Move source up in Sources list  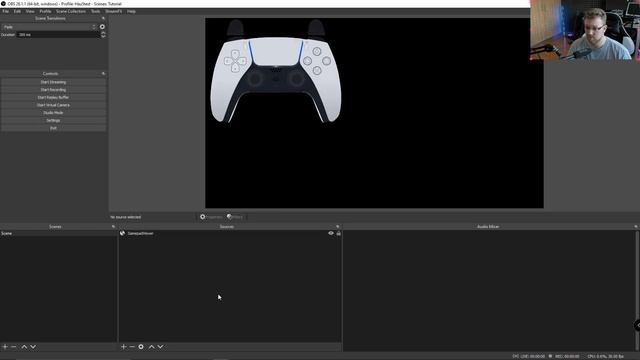151,347
